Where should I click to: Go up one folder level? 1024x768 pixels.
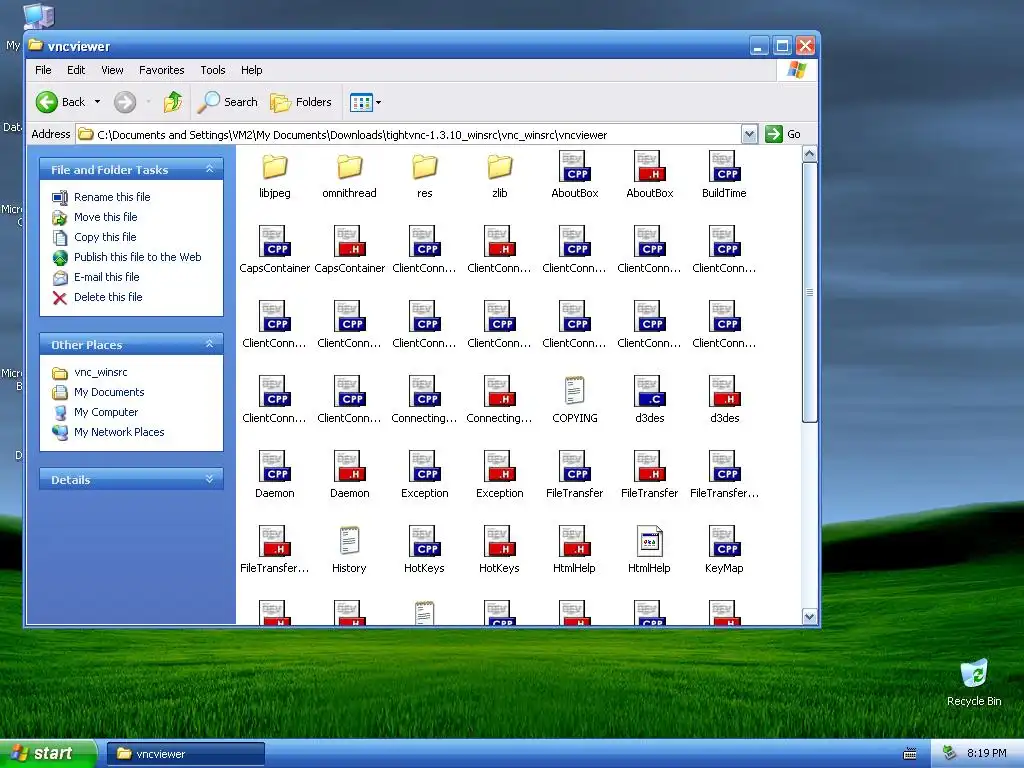(x=173, y=102)
